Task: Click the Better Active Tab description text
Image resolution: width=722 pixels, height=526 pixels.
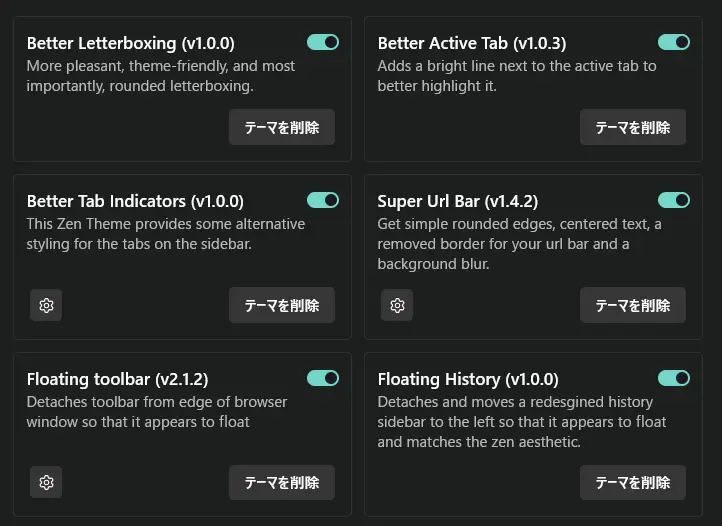Action: (x=517, y=76)
